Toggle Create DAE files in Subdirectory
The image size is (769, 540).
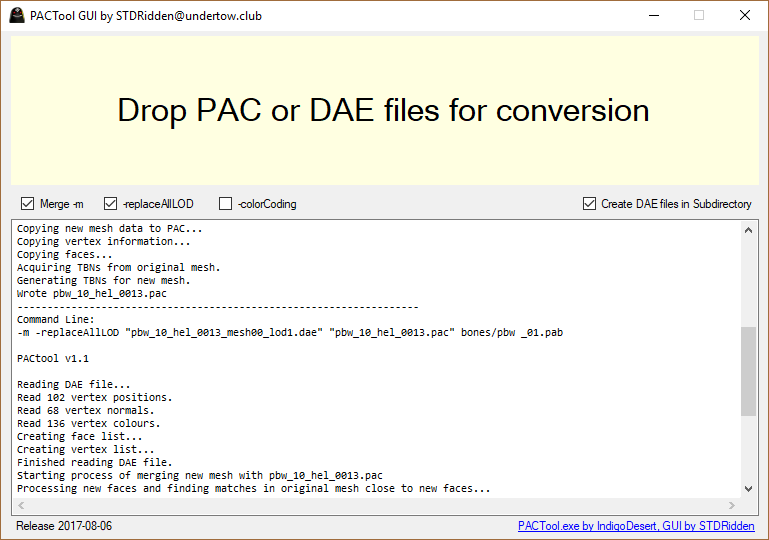coord(590,204)
